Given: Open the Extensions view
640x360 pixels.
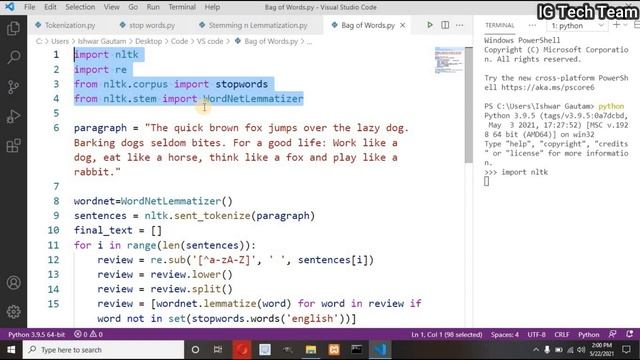Looking at the screenshot, I should [13, 146].
